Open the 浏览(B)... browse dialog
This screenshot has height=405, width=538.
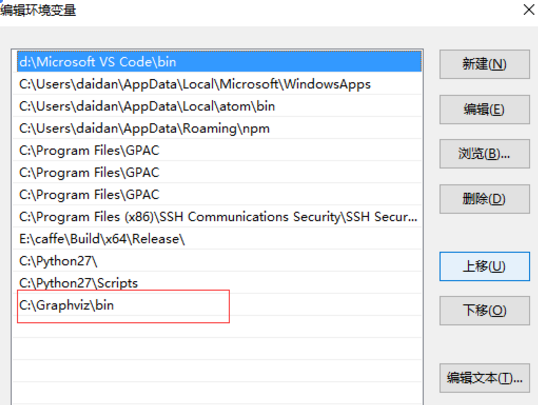coord(484,154)
